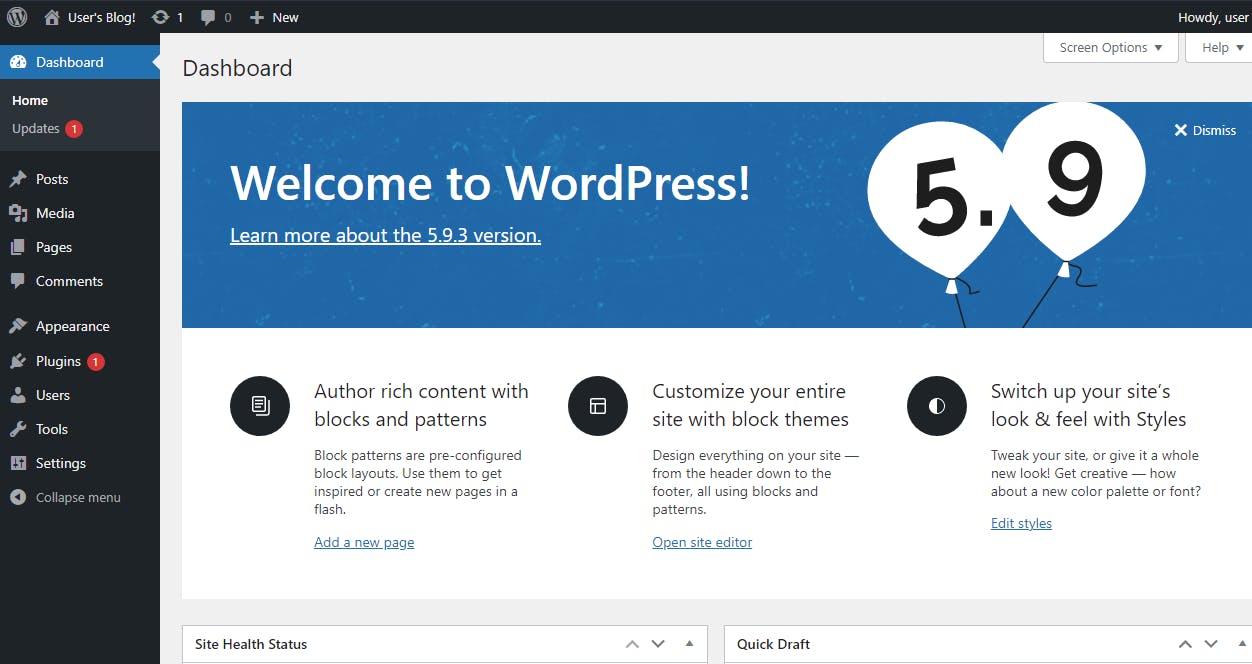Toggle the Quick Draft panel collapse

pos(1240,644)
